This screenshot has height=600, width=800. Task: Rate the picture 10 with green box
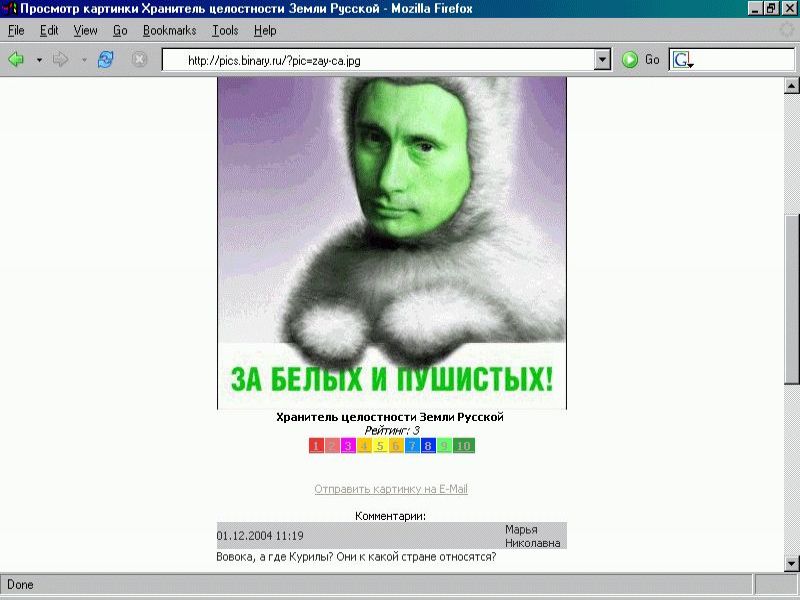pos(464,446)
